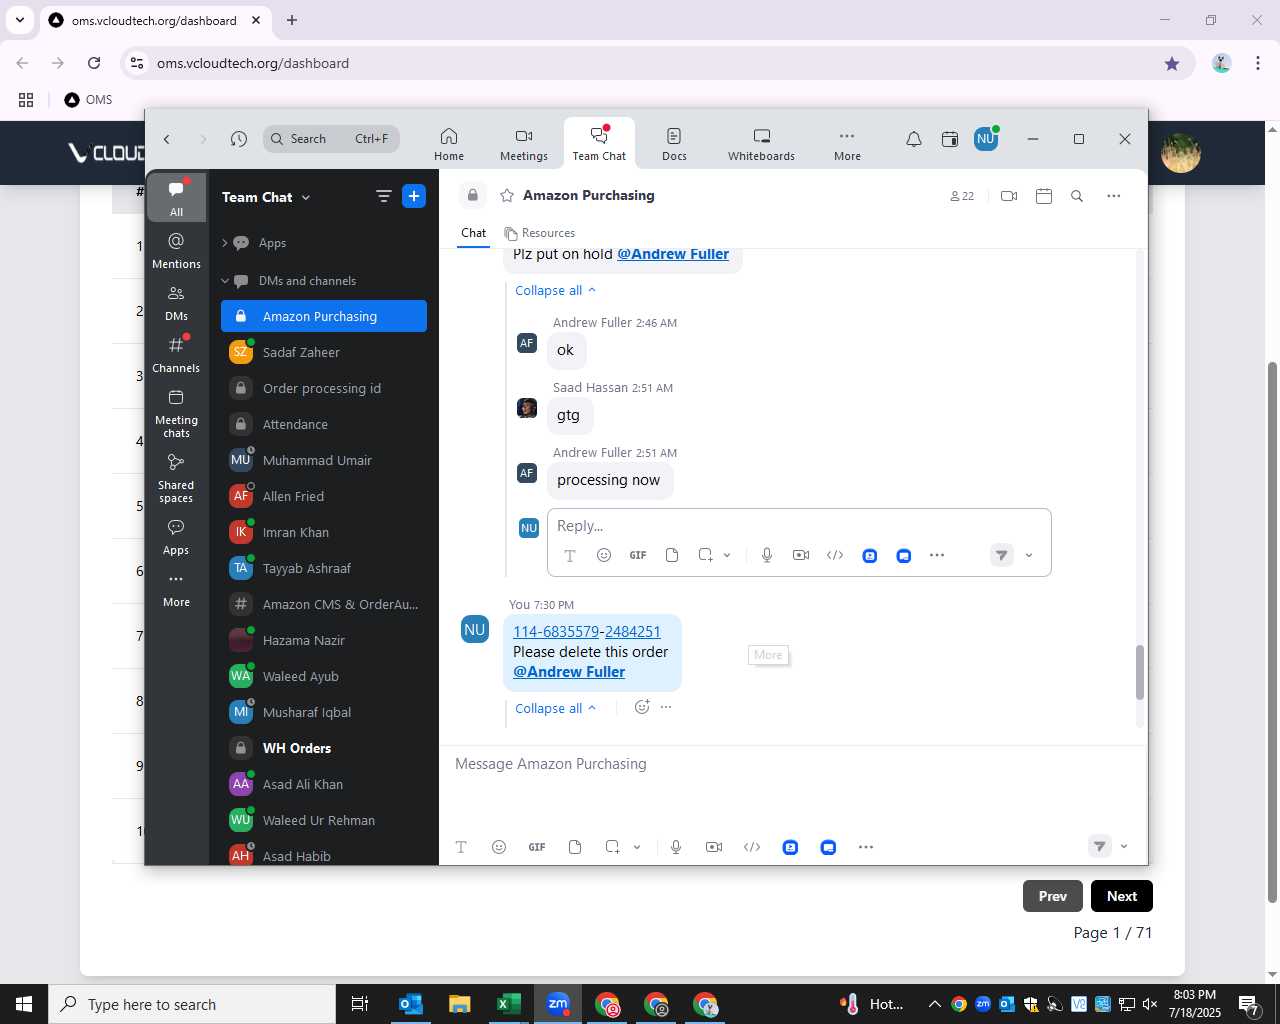Bookmark the OMS page with star

click(x=1172, y=63)
